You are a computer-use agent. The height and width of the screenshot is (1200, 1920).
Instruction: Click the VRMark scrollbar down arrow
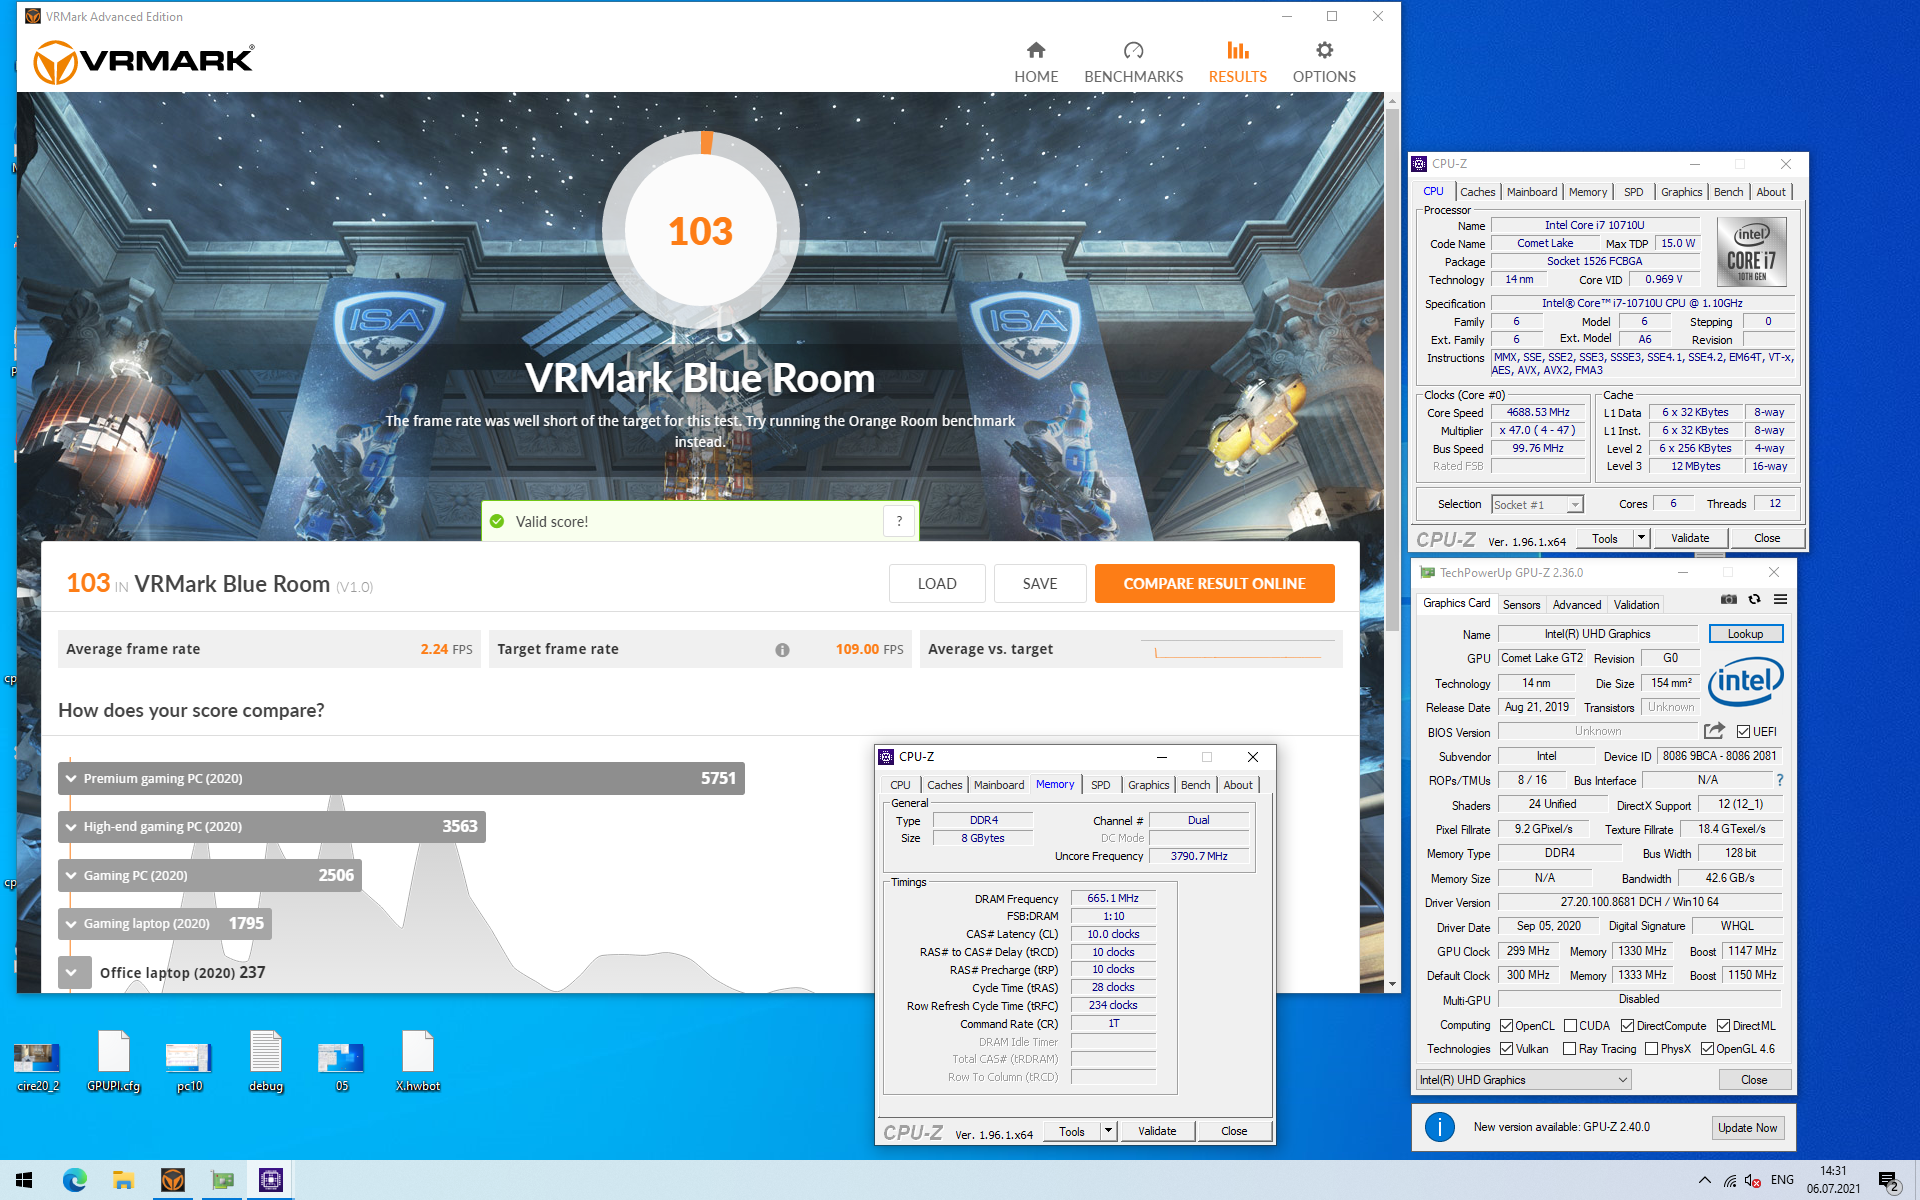(x=1392, y=985)
